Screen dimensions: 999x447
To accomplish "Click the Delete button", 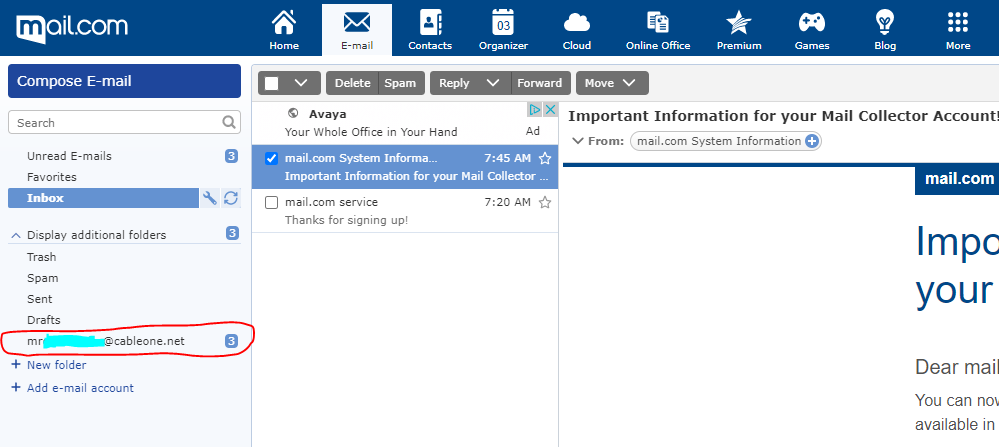I will point(352,83).
